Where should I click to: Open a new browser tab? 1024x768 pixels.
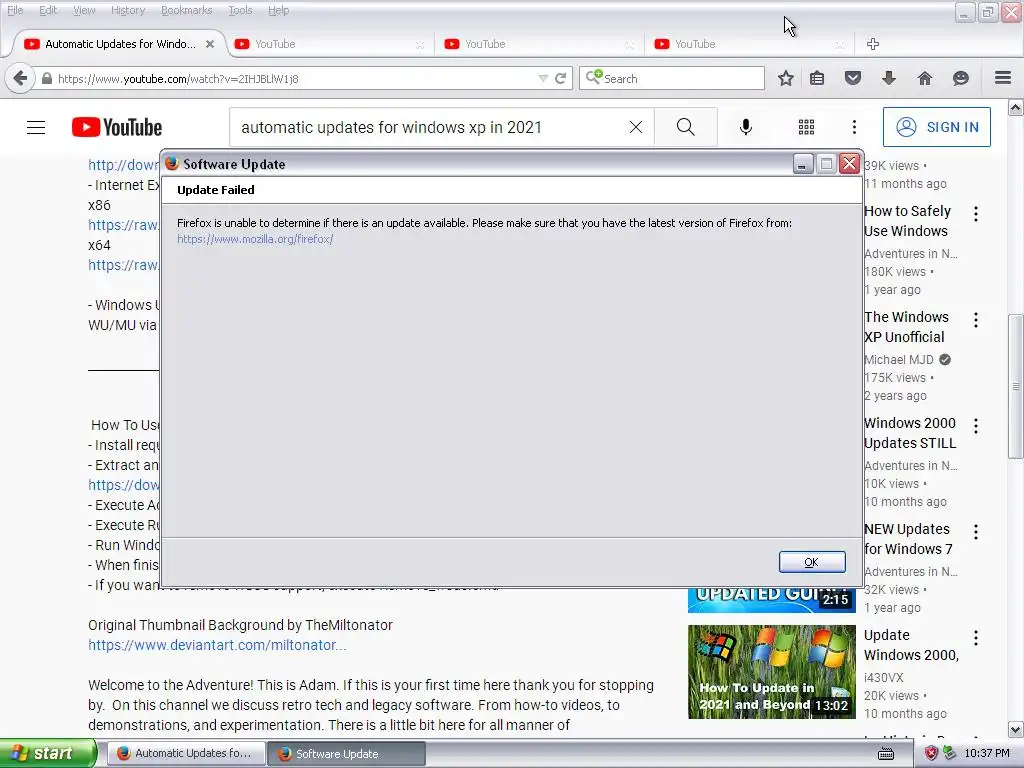tap(872, 44)
